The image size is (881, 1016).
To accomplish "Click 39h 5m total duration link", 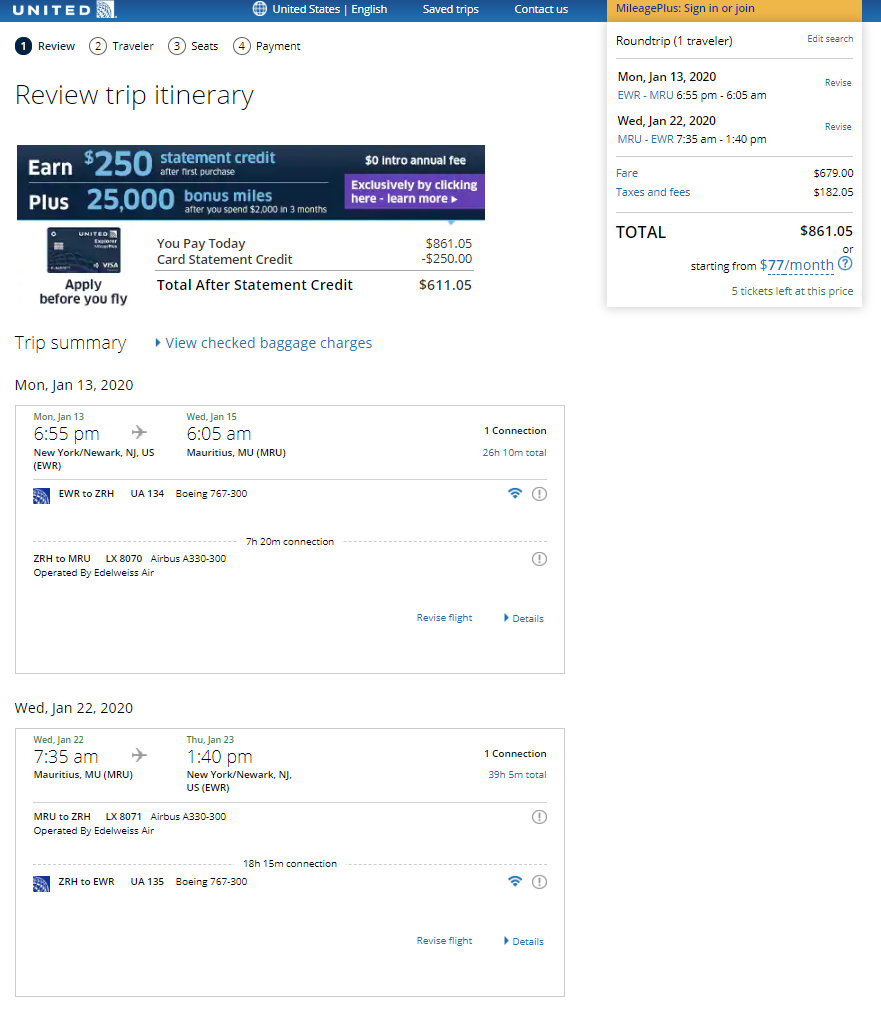I will pos(518,774).
